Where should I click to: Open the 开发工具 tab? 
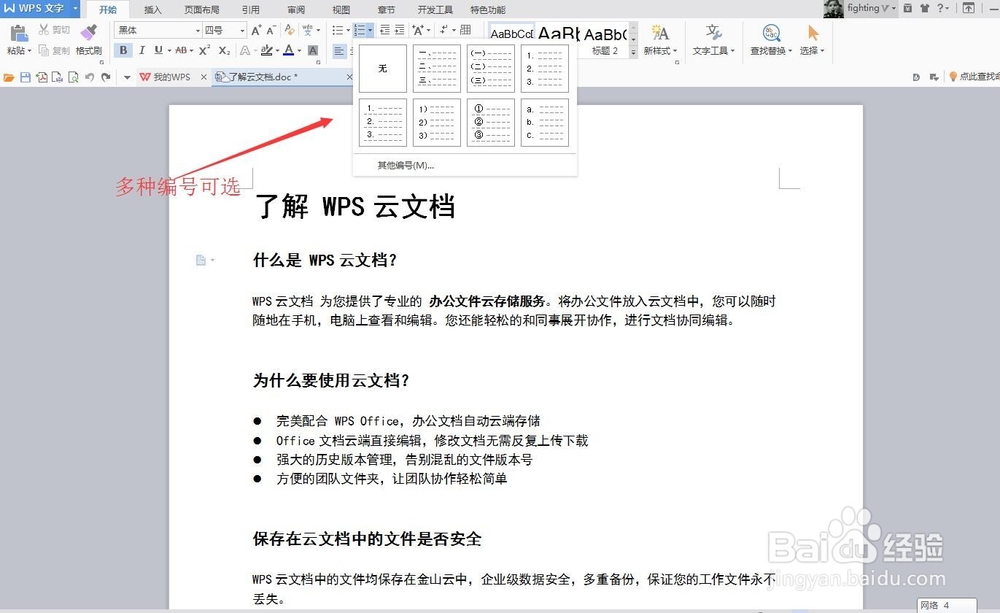(x=435, y=10)
